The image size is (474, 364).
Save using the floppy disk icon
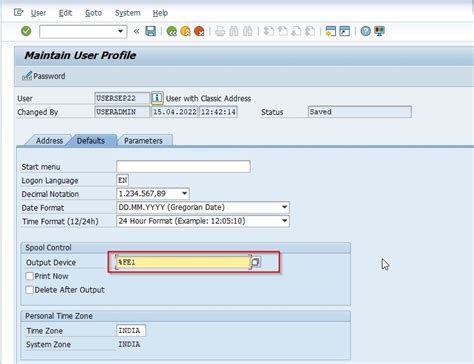coord(151,31)
